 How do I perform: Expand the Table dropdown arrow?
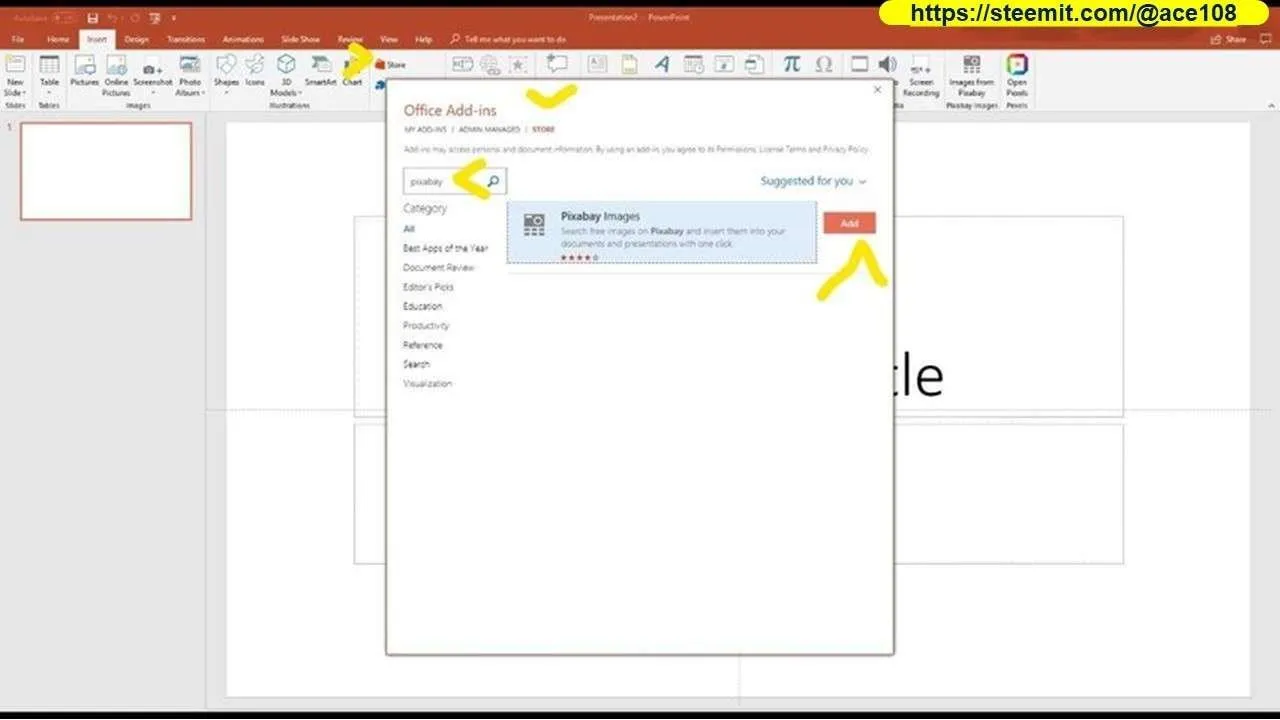point(49,93)
